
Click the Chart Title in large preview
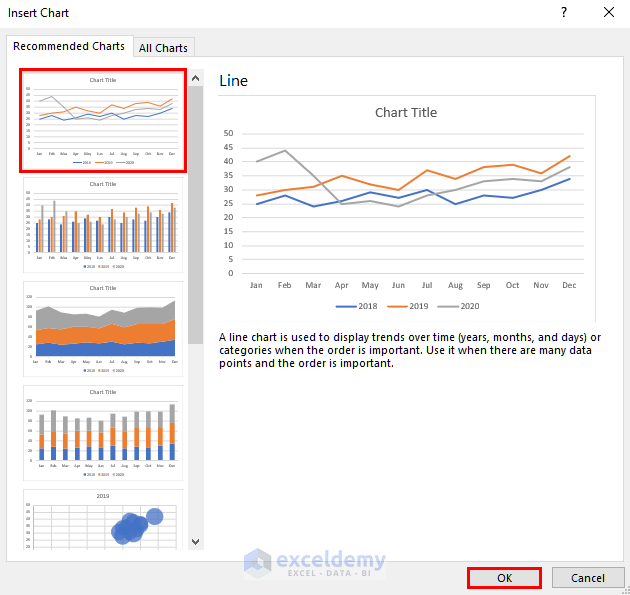pos(406,112)
